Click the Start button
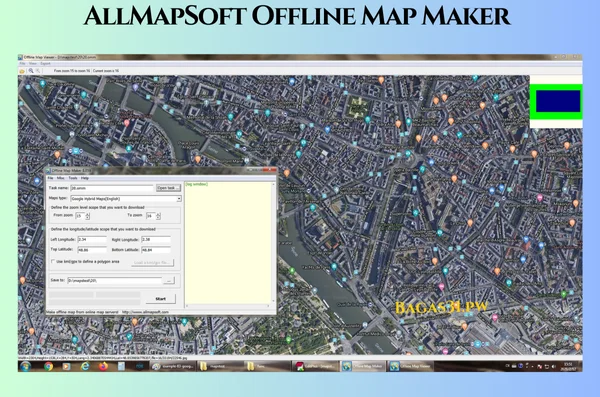Screen dimensions: 600x397 click(x=161, y=299)
